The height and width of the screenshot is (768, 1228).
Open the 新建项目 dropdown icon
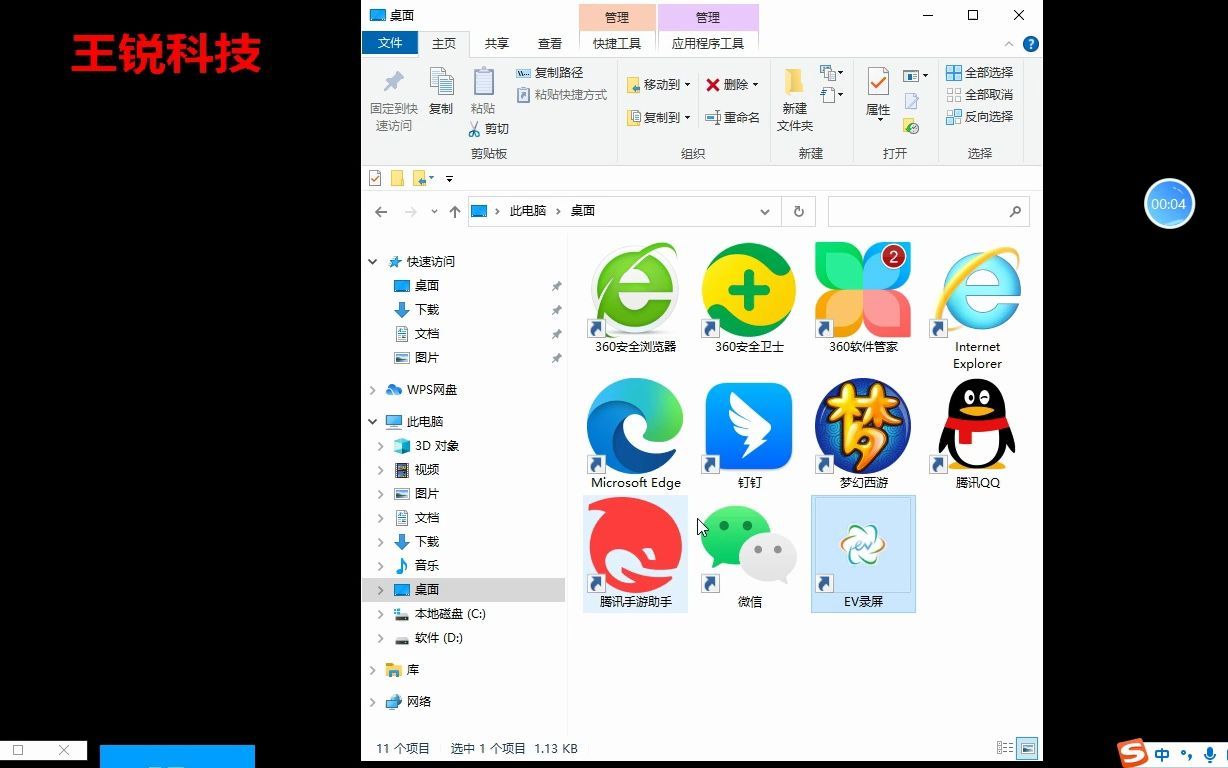tap(832, 73)
